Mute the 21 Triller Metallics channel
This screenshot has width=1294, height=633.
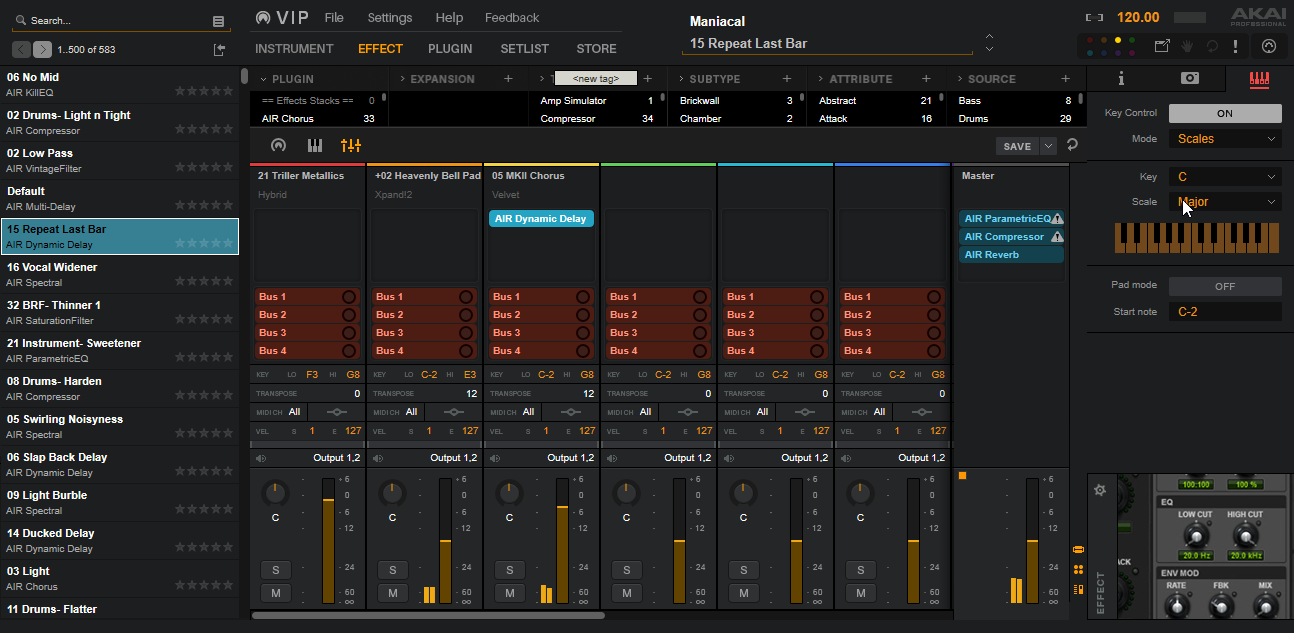pyautogui.click(x=276, y=593)
